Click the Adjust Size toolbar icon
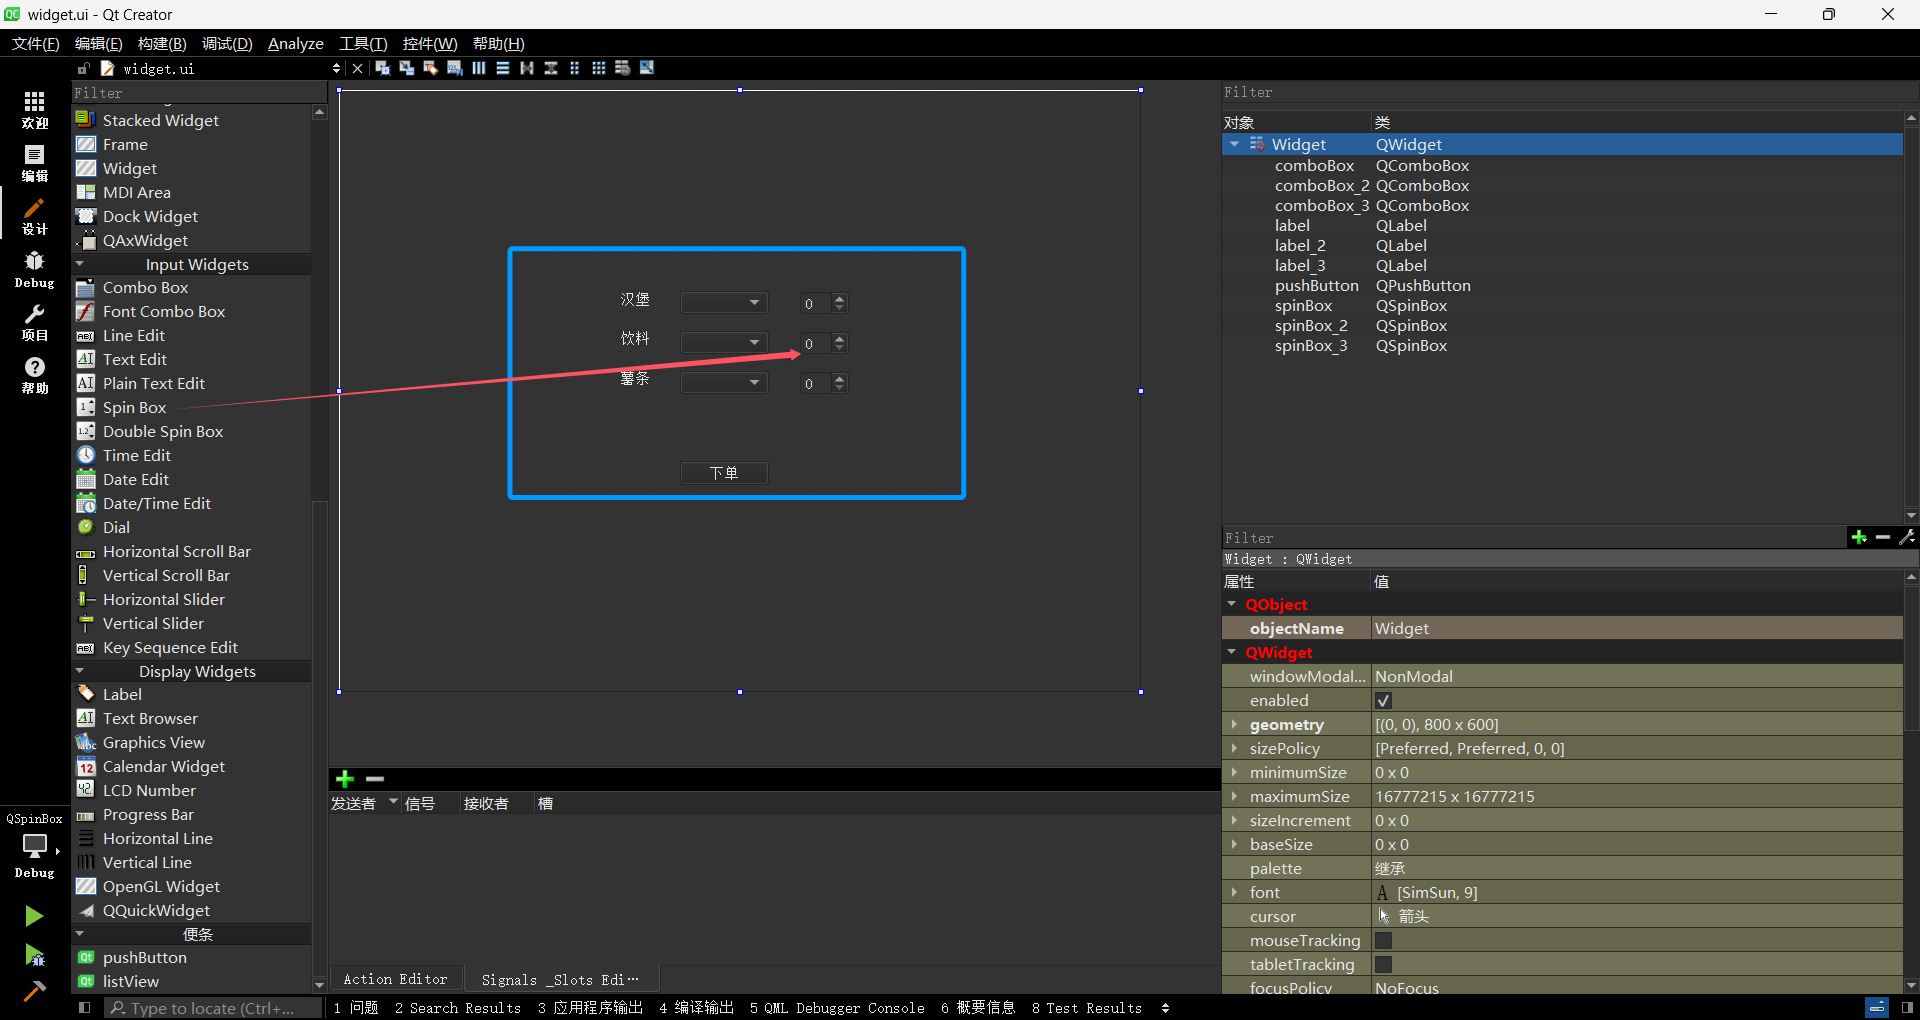Screen dimensions: 1920x1020 click(x=647, y=68)
